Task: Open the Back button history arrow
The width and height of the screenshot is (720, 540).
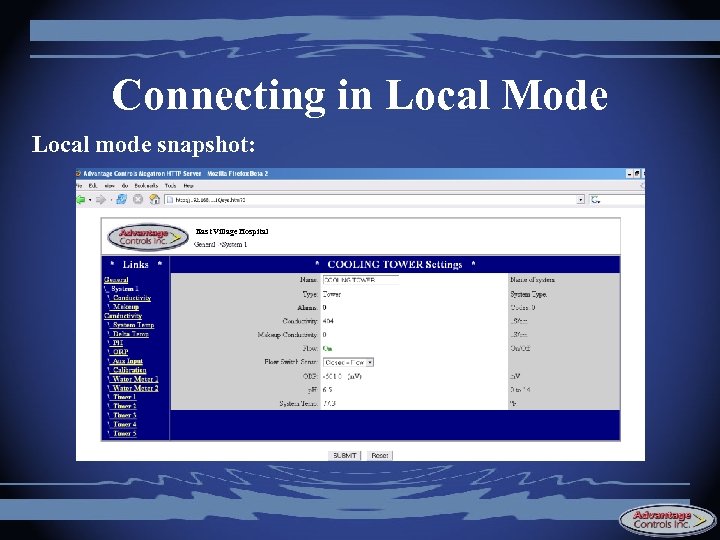Action: pyautogui.click(x=90, y=200)
